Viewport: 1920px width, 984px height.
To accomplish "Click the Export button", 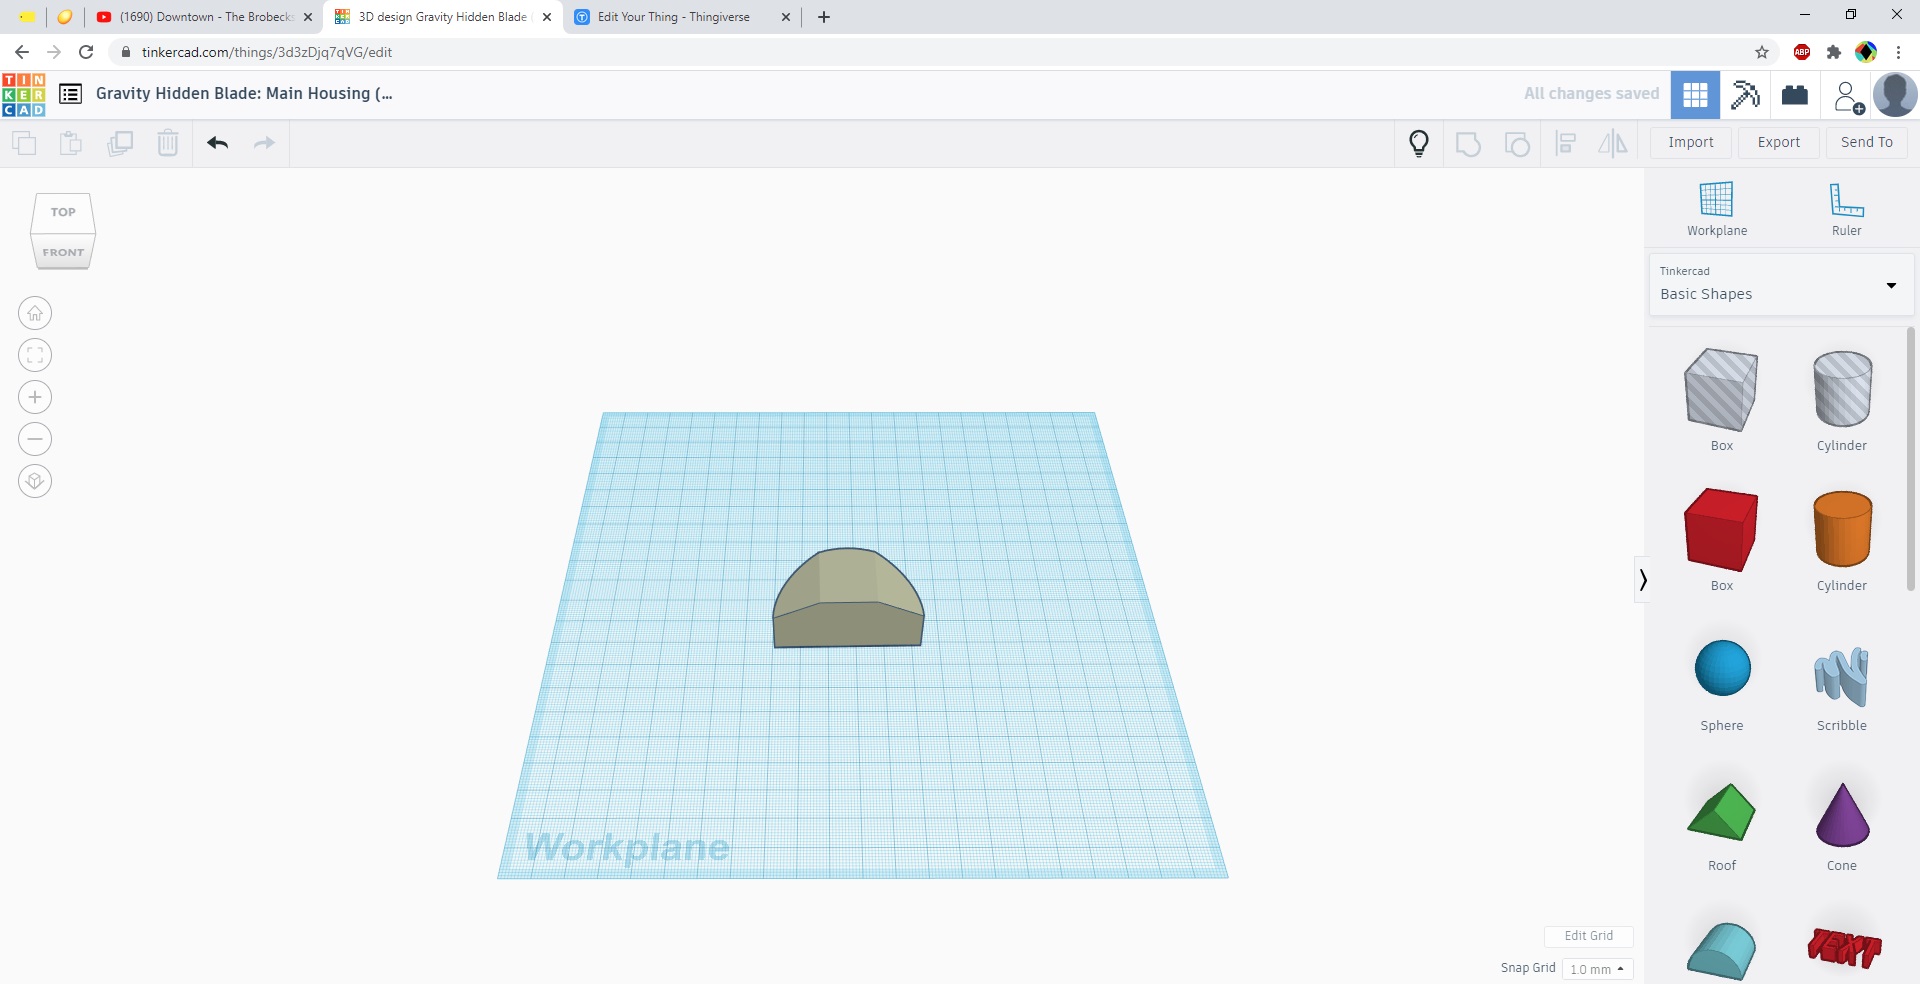I will 1778,142.
